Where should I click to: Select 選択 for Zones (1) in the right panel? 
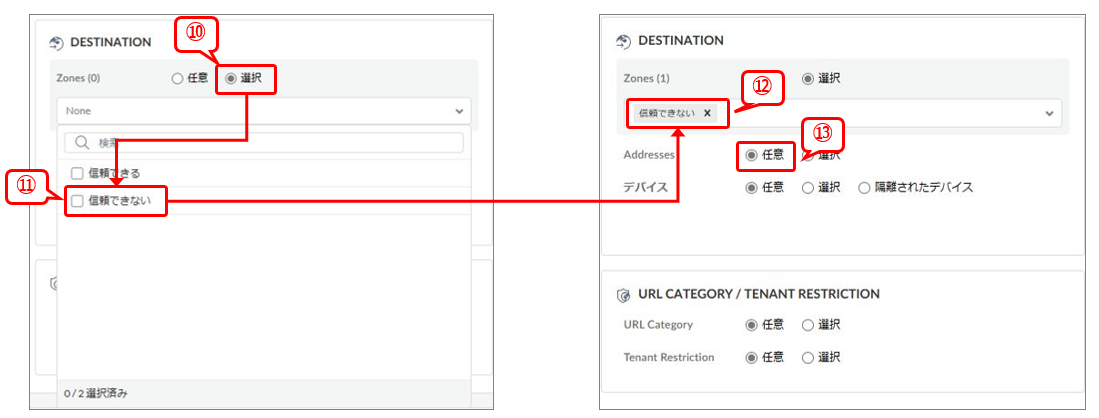pos(808,78)
